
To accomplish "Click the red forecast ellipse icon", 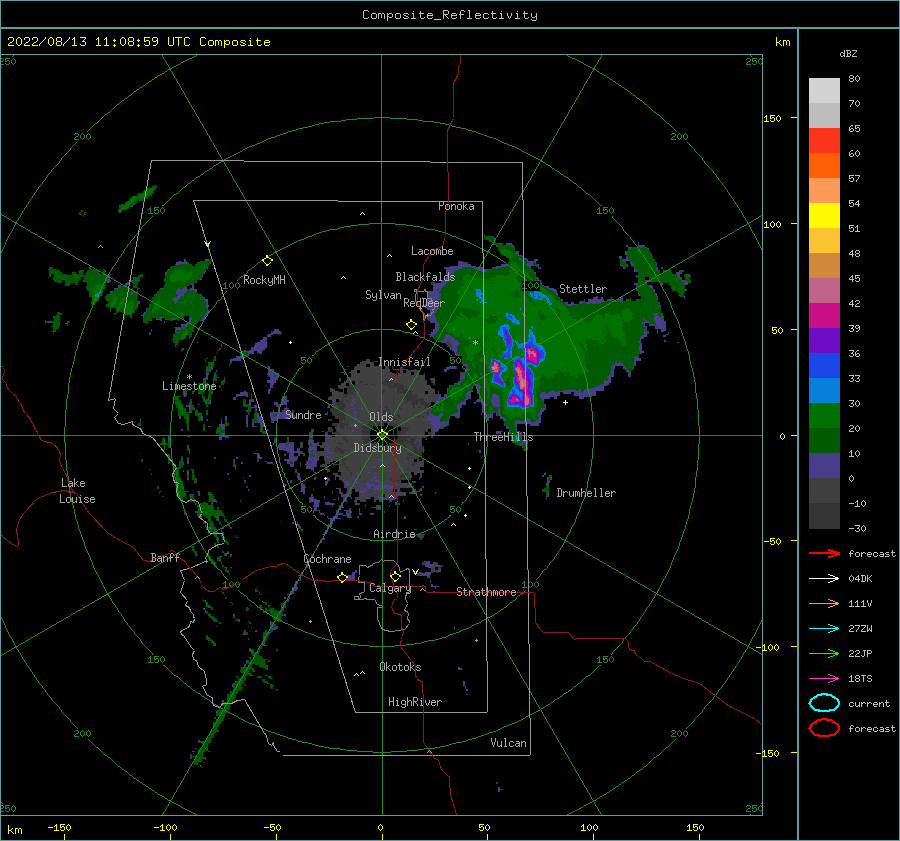I will 824,728.
